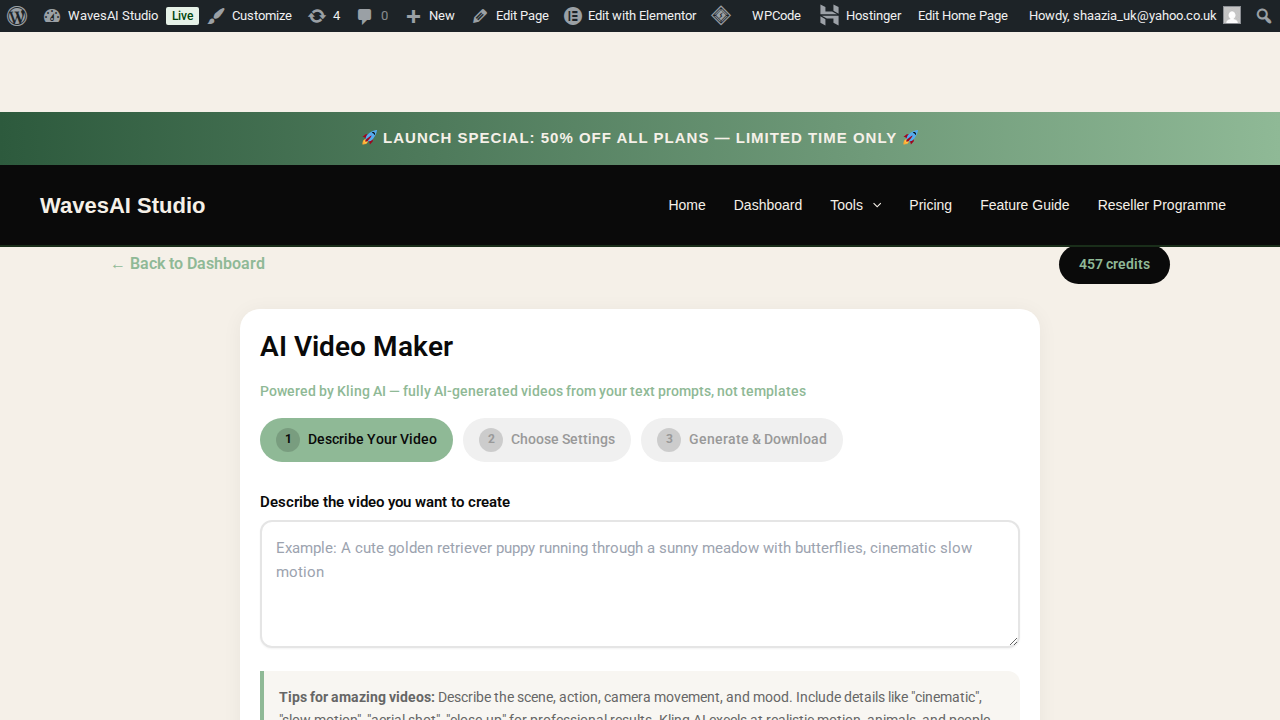This screenshot has height=720, width=1280.
Task: Go to Home in navigation
Action: coord(687,205)
